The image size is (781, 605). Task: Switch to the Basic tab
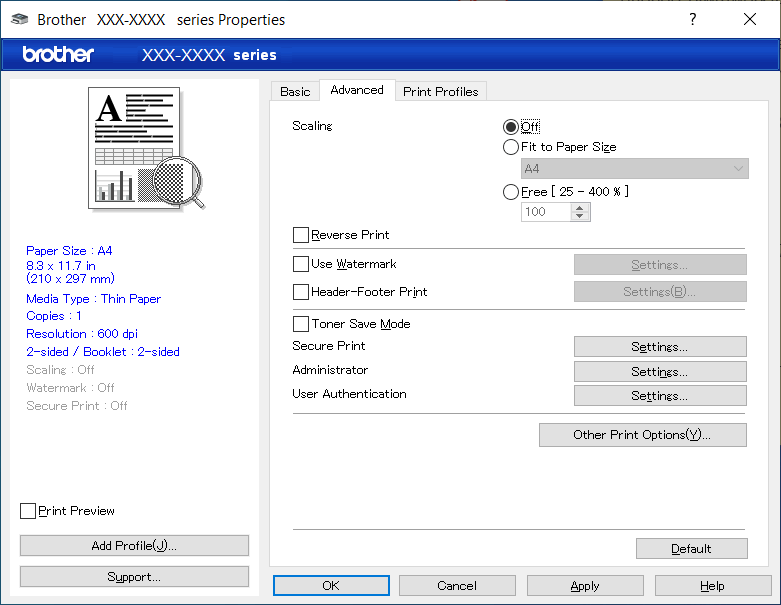pyautogui.click(x=295, y=92)
